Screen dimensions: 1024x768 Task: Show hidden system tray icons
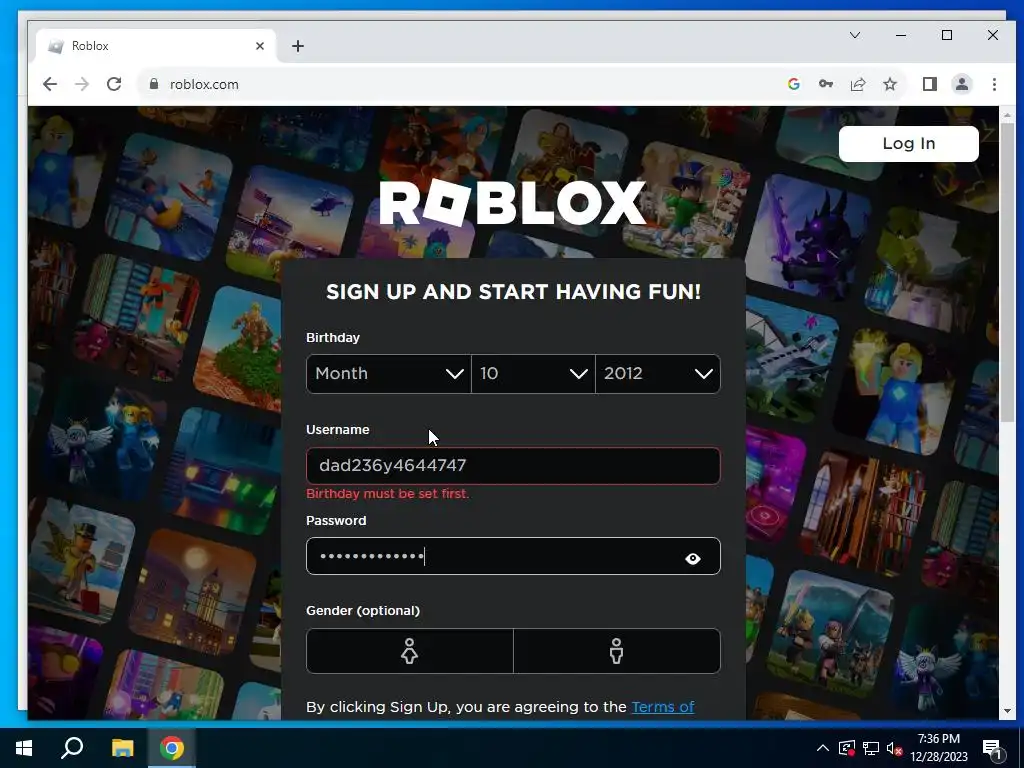(x=823, y=748)
